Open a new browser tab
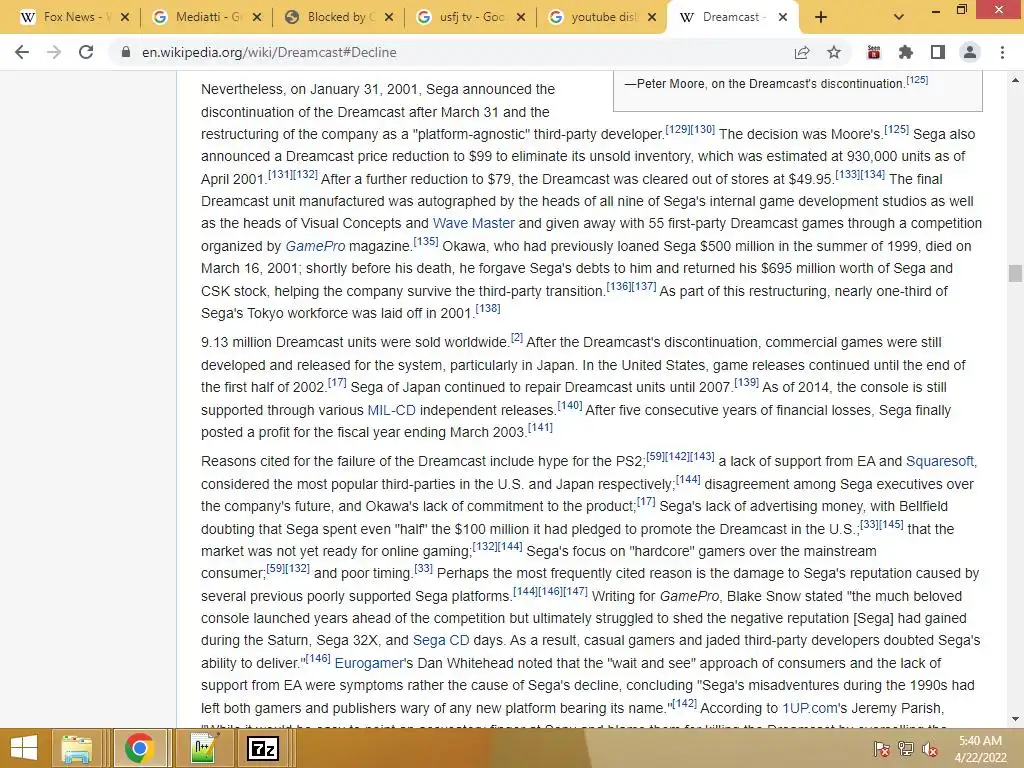This screenshot has height=768, width=1024. (x=821, y=17)
